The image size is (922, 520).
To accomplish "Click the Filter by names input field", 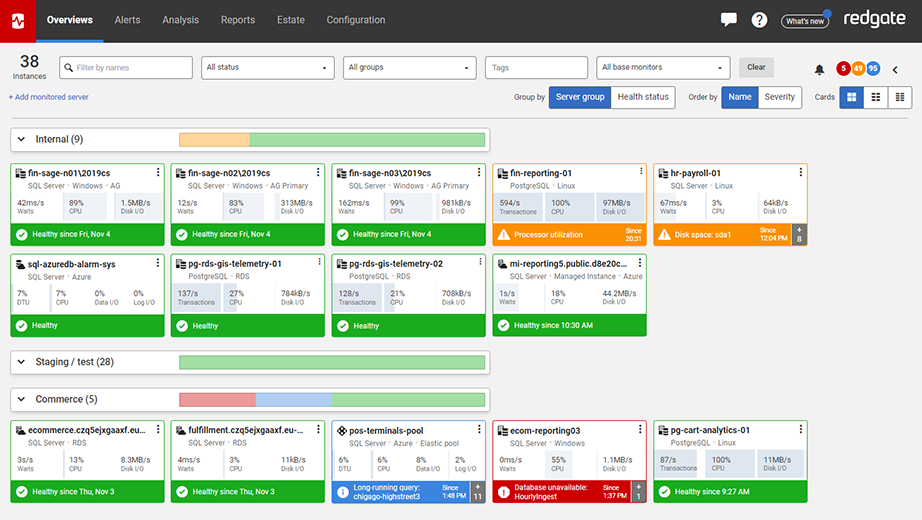I will coord(126,68).
